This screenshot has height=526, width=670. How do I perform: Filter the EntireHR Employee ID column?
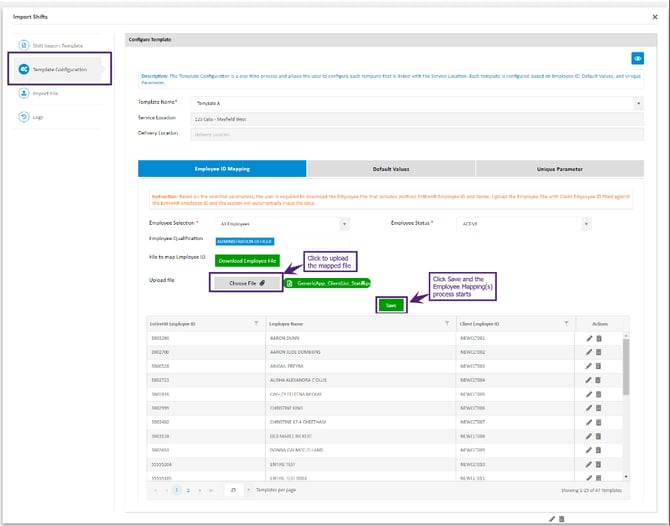point(256,323)
